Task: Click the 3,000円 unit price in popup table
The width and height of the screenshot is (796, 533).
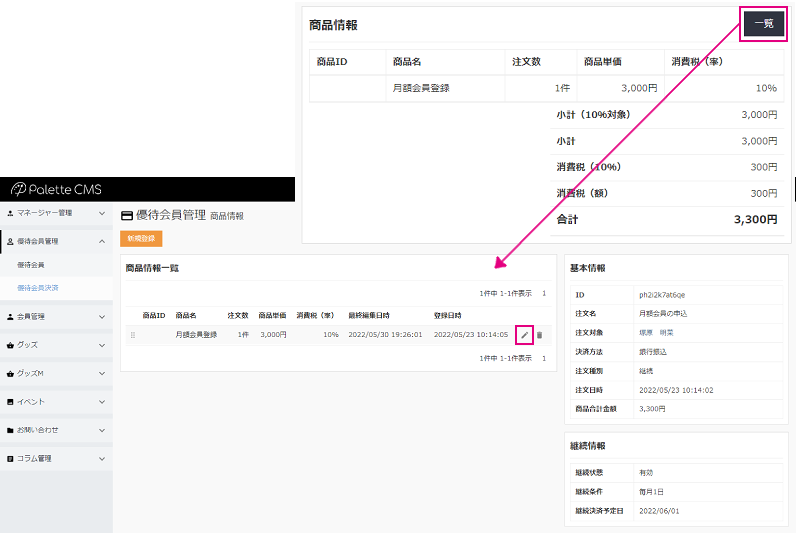Action: coord(639,88)
